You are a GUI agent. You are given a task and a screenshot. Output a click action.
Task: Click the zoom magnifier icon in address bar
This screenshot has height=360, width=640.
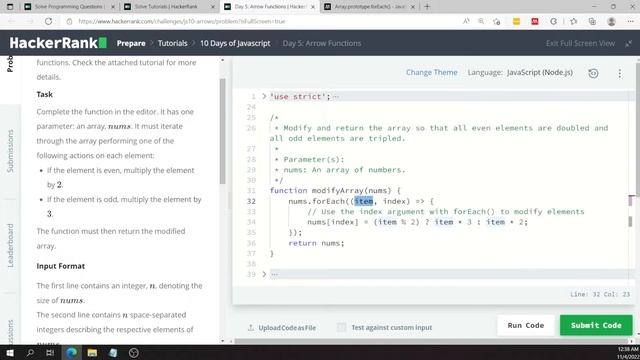coord(481,21)
